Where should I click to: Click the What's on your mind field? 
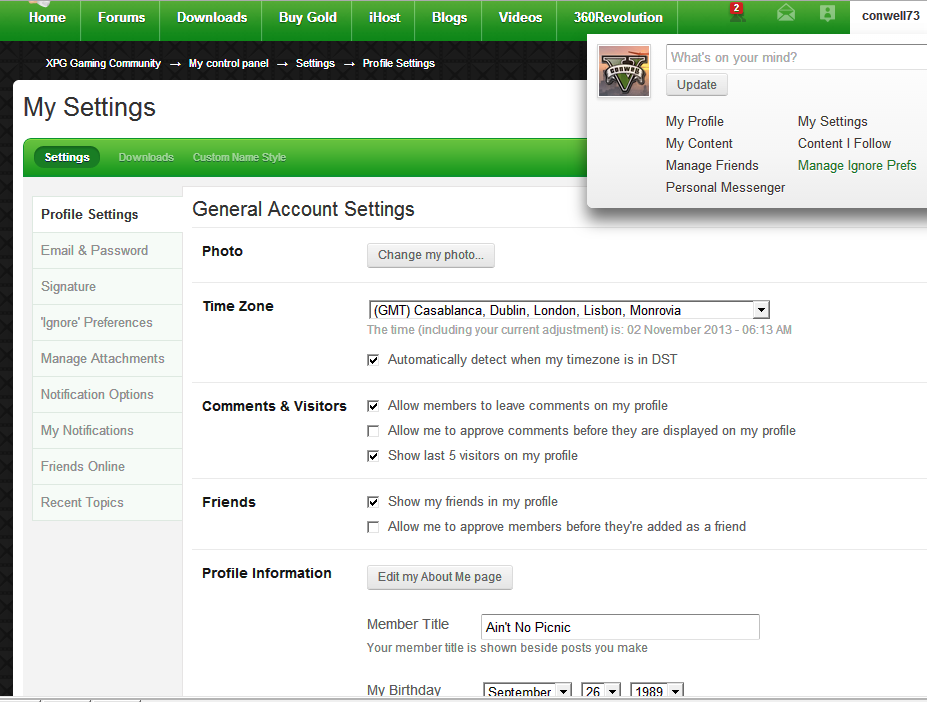796,58
